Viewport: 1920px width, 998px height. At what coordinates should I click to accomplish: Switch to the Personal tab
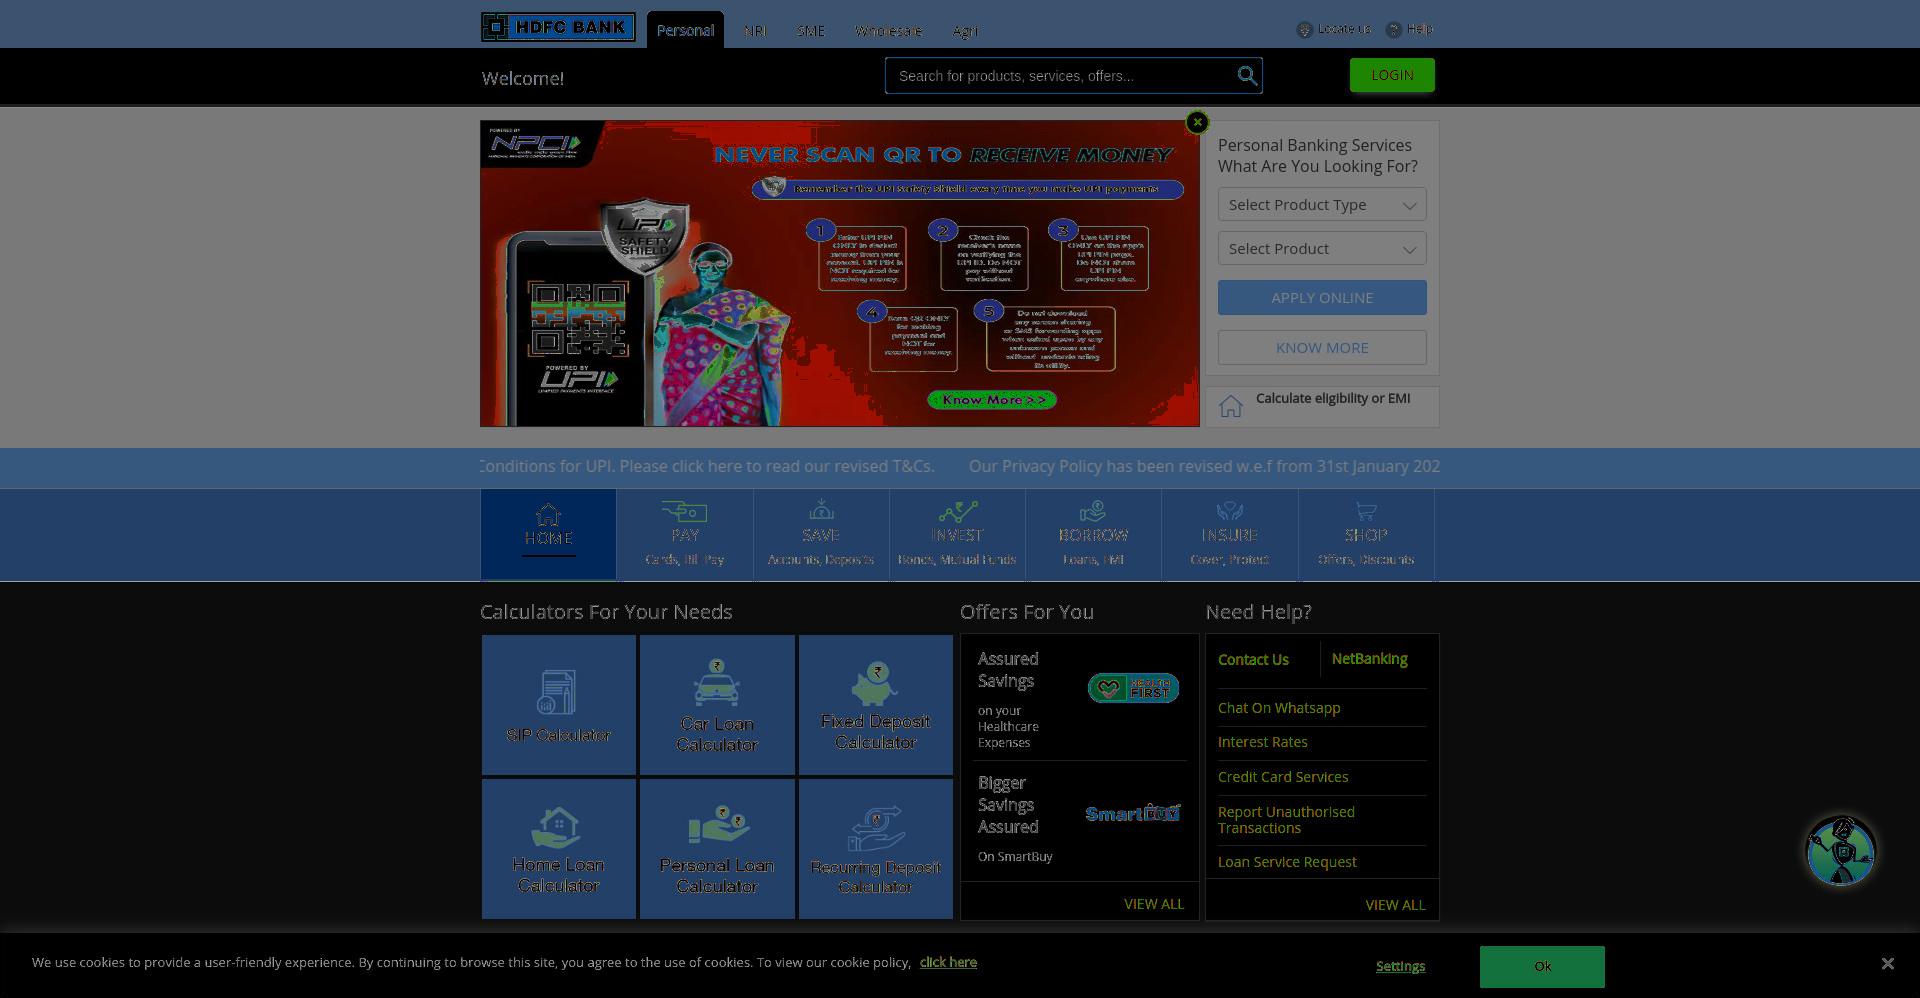click(685, 30)
